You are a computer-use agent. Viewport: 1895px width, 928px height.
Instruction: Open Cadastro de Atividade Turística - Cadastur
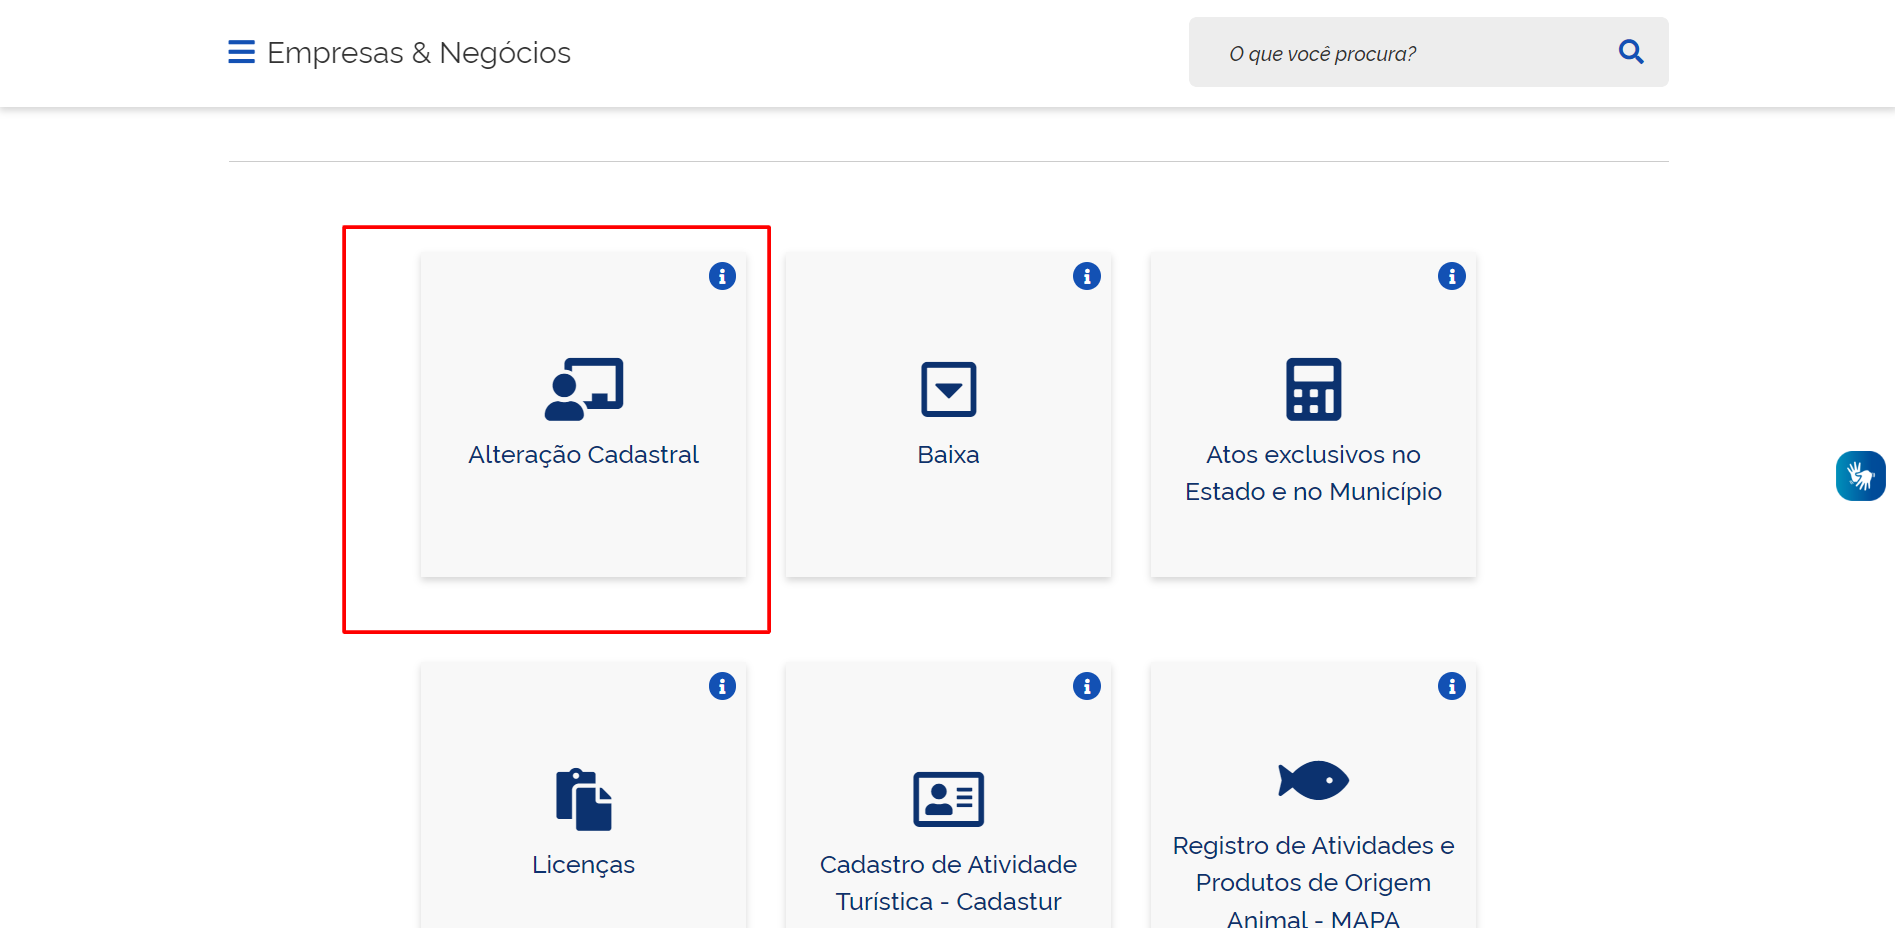click(949, 883)
